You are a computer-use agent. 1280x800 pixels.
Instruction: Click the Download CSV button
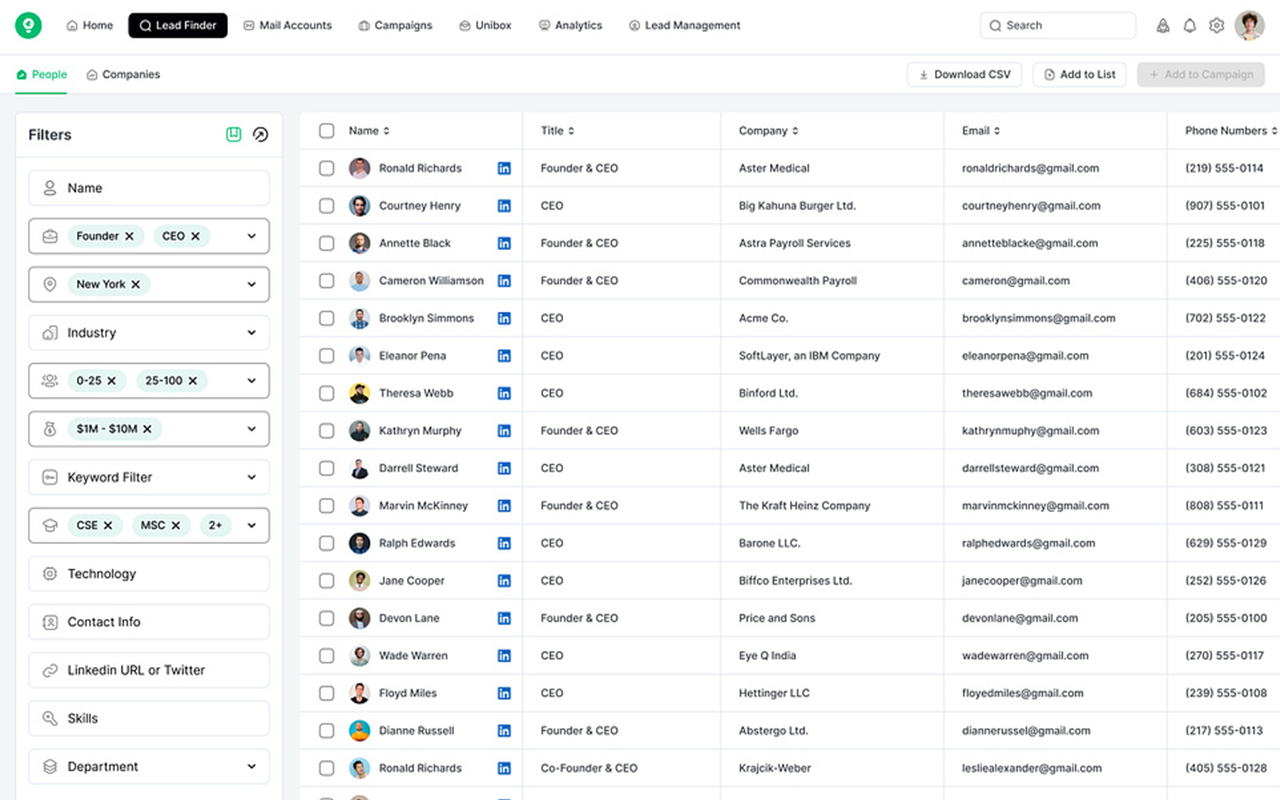pyautogui.click(x=963, y=74)
